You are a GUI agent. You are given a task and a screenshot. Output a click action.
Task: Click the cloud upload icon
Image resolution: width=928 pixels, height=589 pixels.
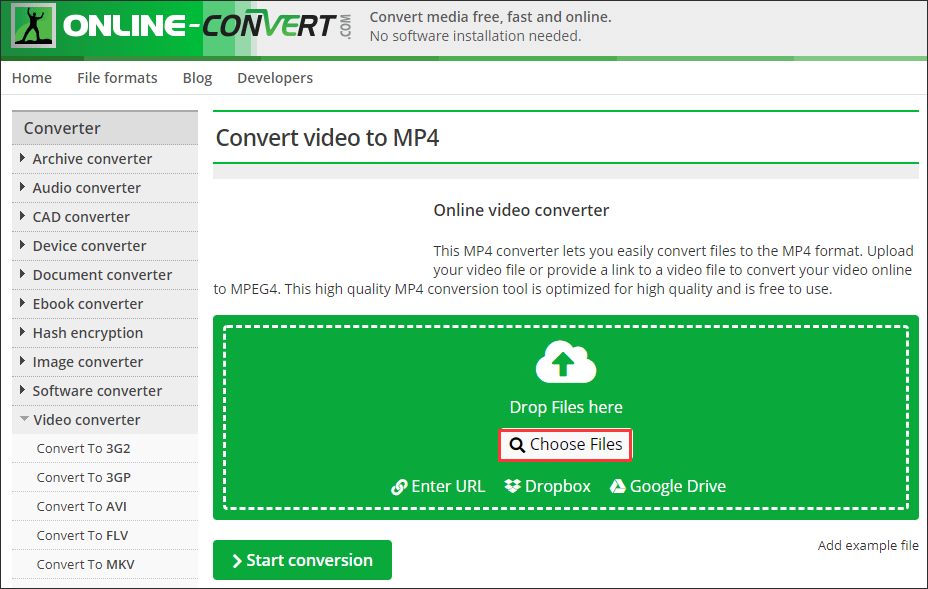coord(565,362)
